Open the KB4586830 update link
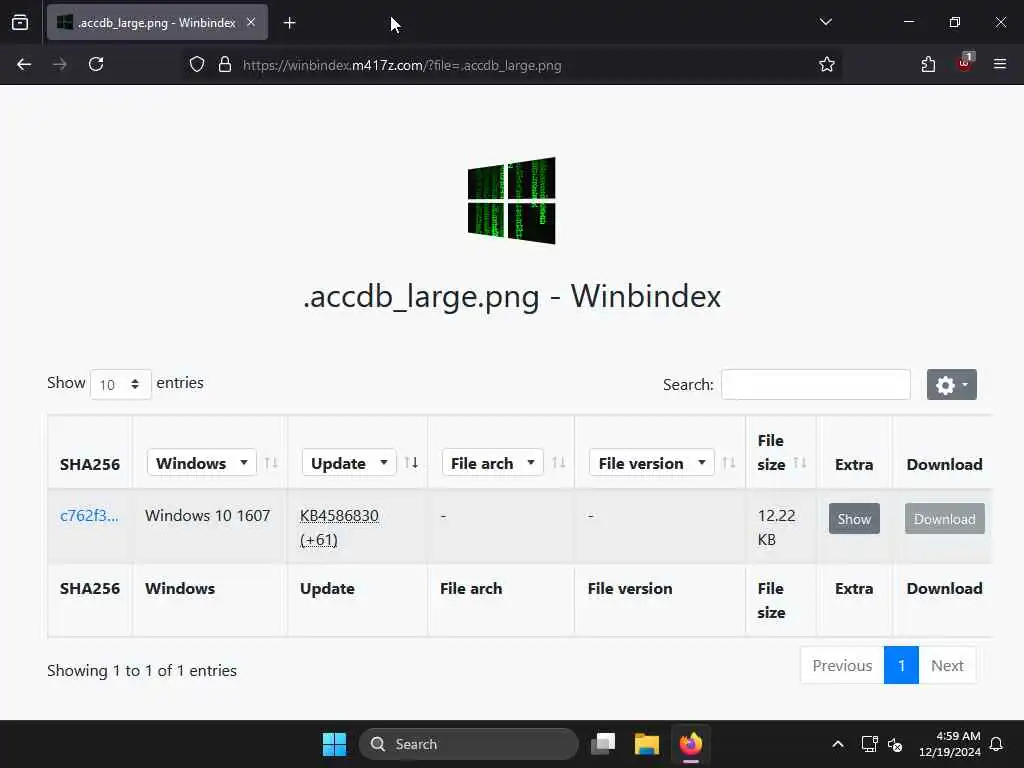1024x768 pixels. (x=339, y=515)
